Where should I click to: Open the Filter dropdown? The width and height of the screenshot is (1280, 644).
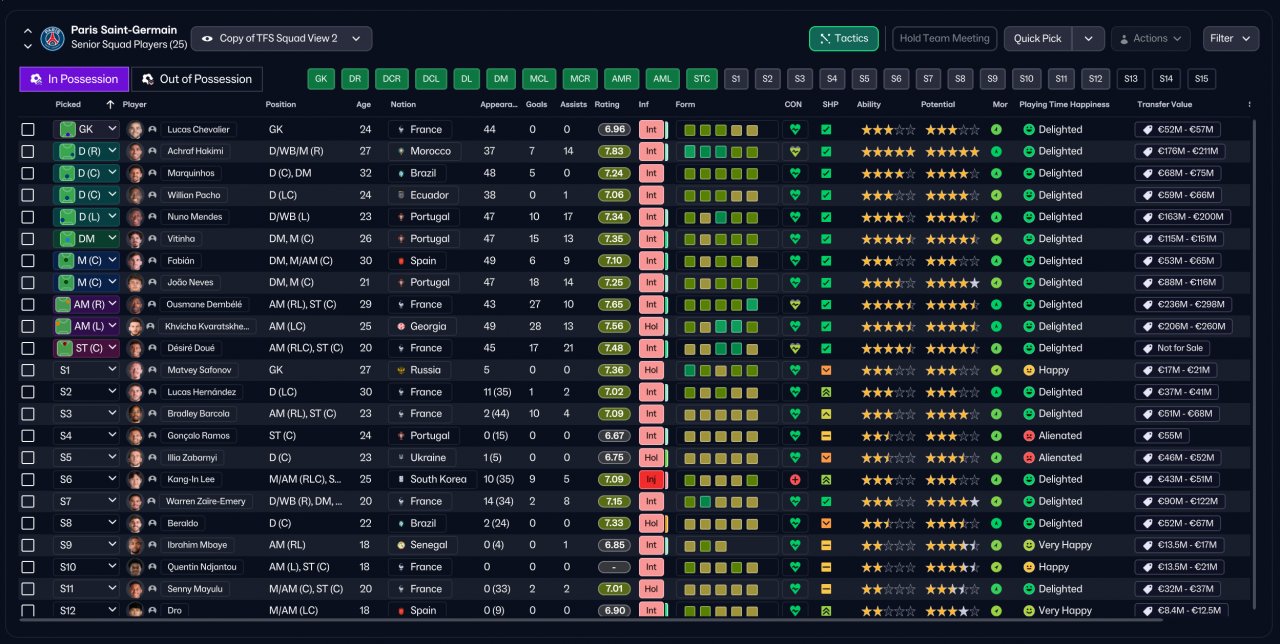tap(1231, 39)
